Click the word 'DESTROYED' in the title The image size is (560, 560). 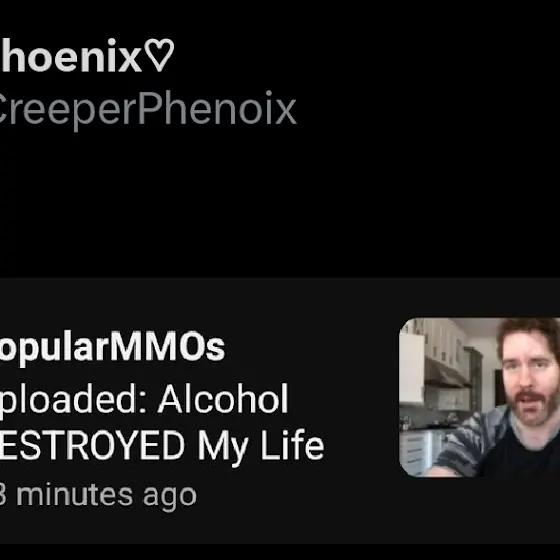click(x=92, y=445)
